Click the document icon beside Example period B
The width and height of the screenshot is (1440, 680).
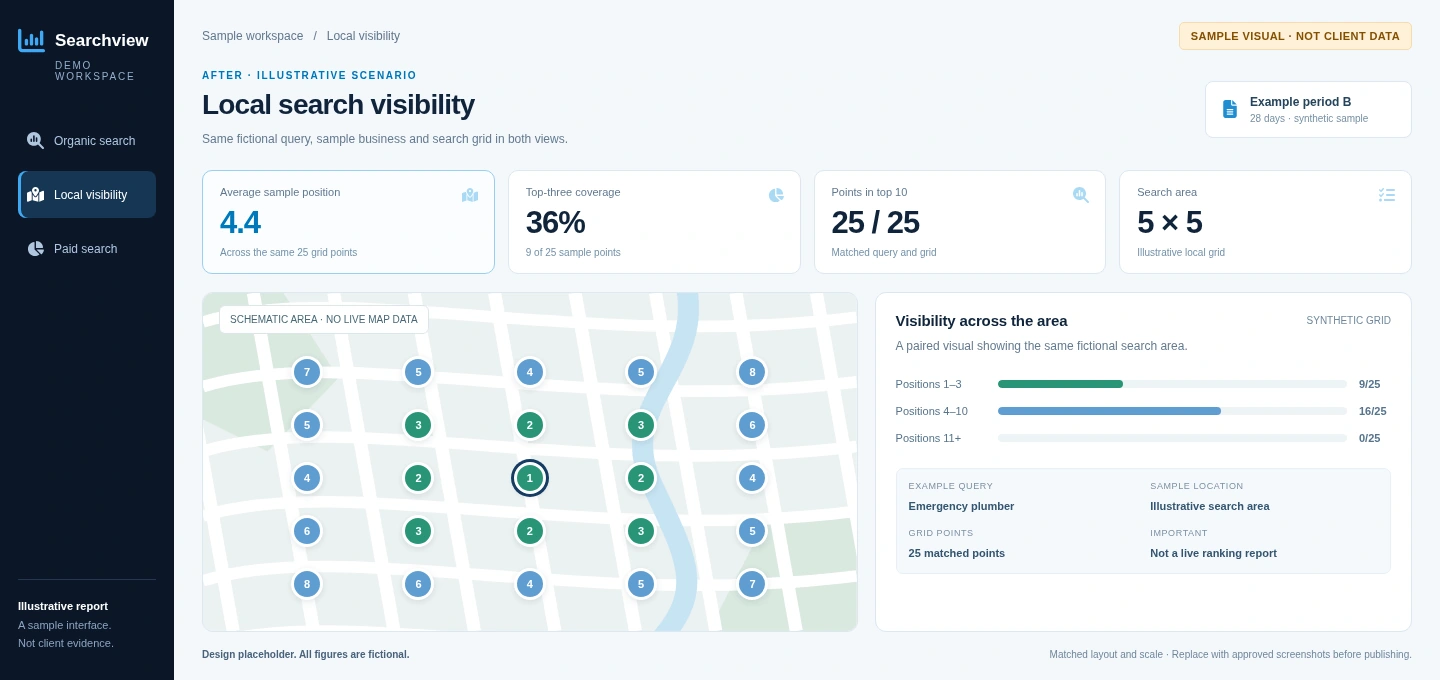pos(1230,109)
